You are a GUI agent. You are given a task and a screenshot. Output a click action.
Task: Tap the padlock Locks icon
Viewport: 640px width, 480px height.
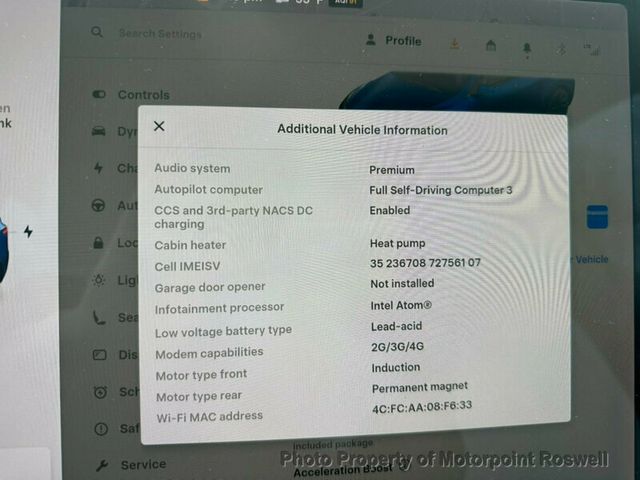click(99, 242)
